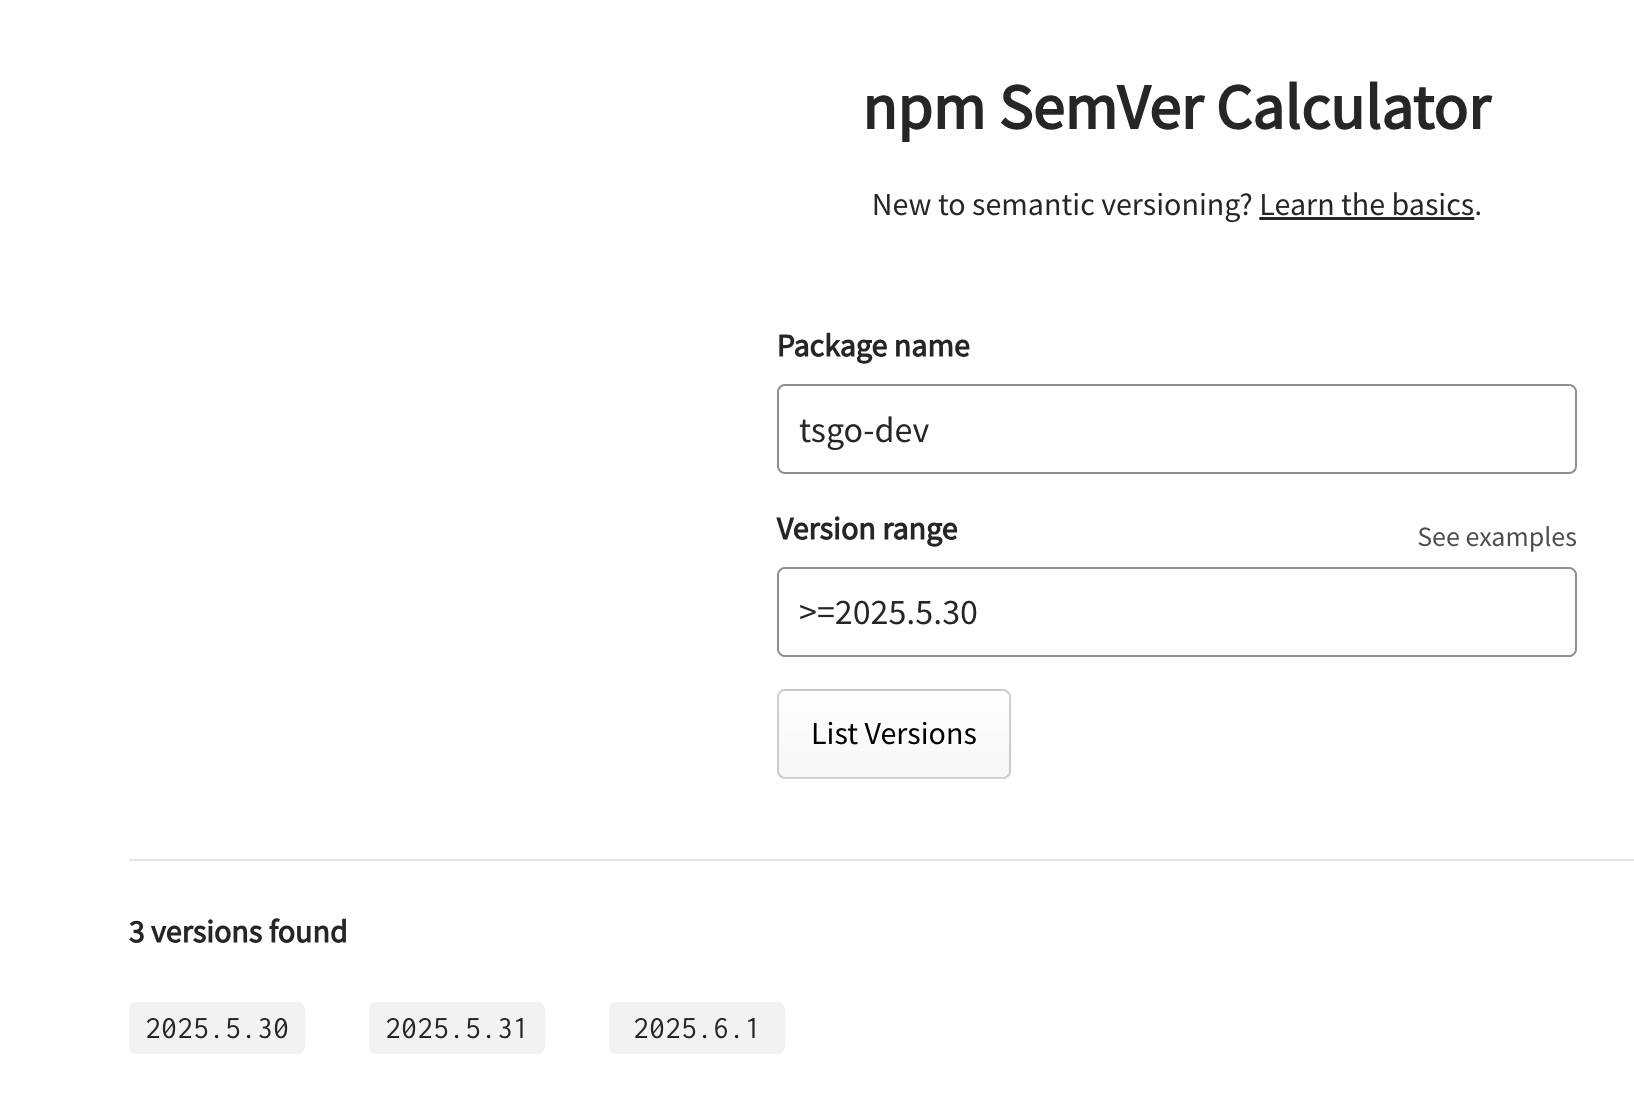
Task: Select the 2025.6.1 version result chip
Action: pos(697,1028)
